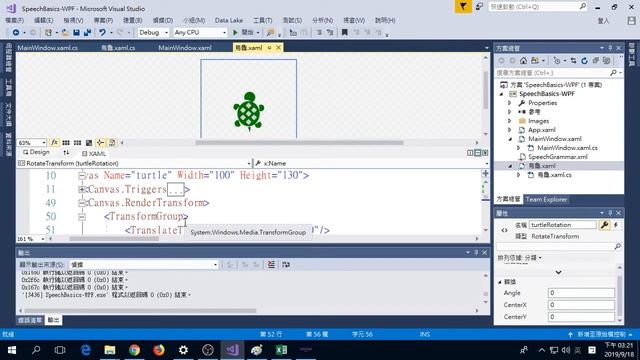The image size is (640, 360).
Task: Click the Angle value field
Action: click(x=581, y=293)
